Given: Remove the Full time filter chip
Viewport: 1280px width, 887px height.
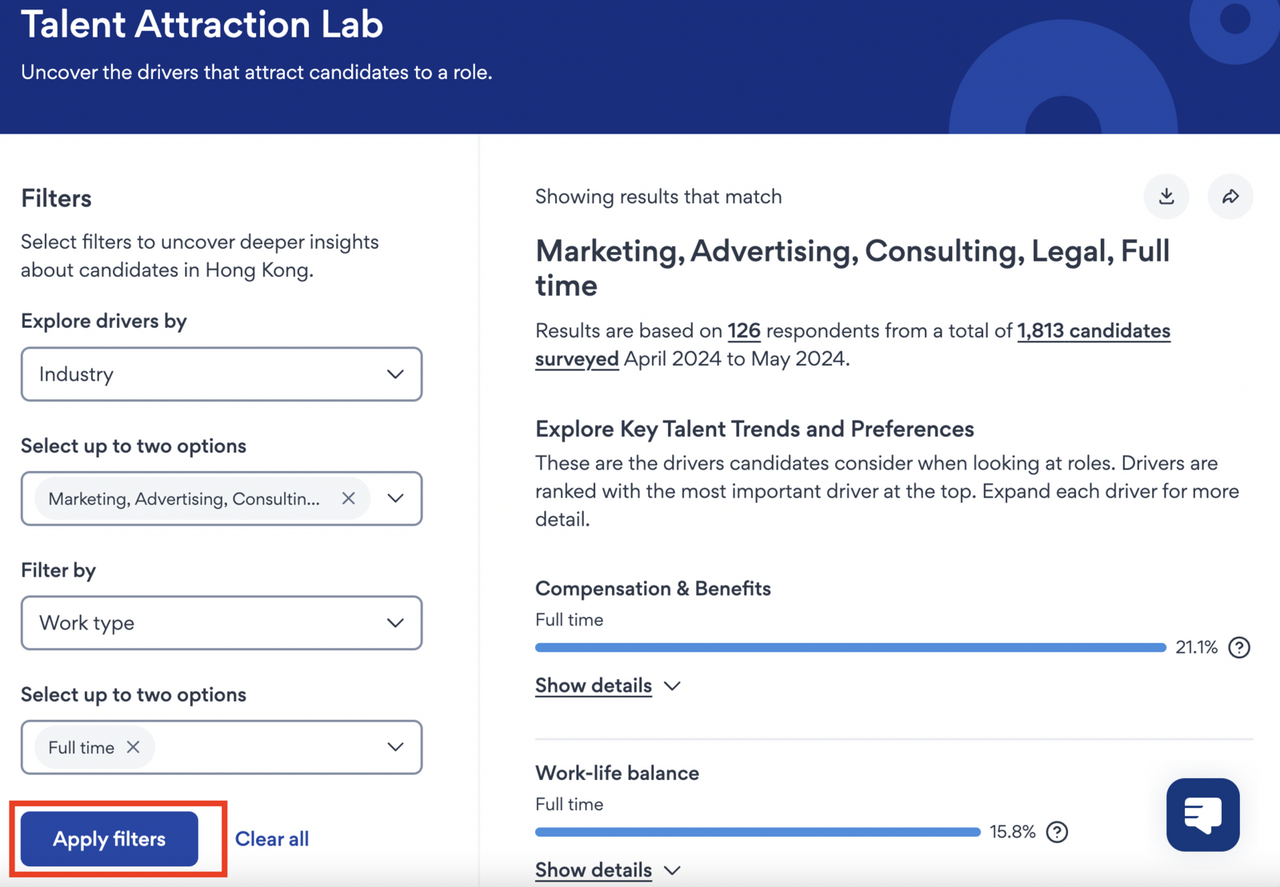Looking at the screenshot, I should [x=133, y=748].
